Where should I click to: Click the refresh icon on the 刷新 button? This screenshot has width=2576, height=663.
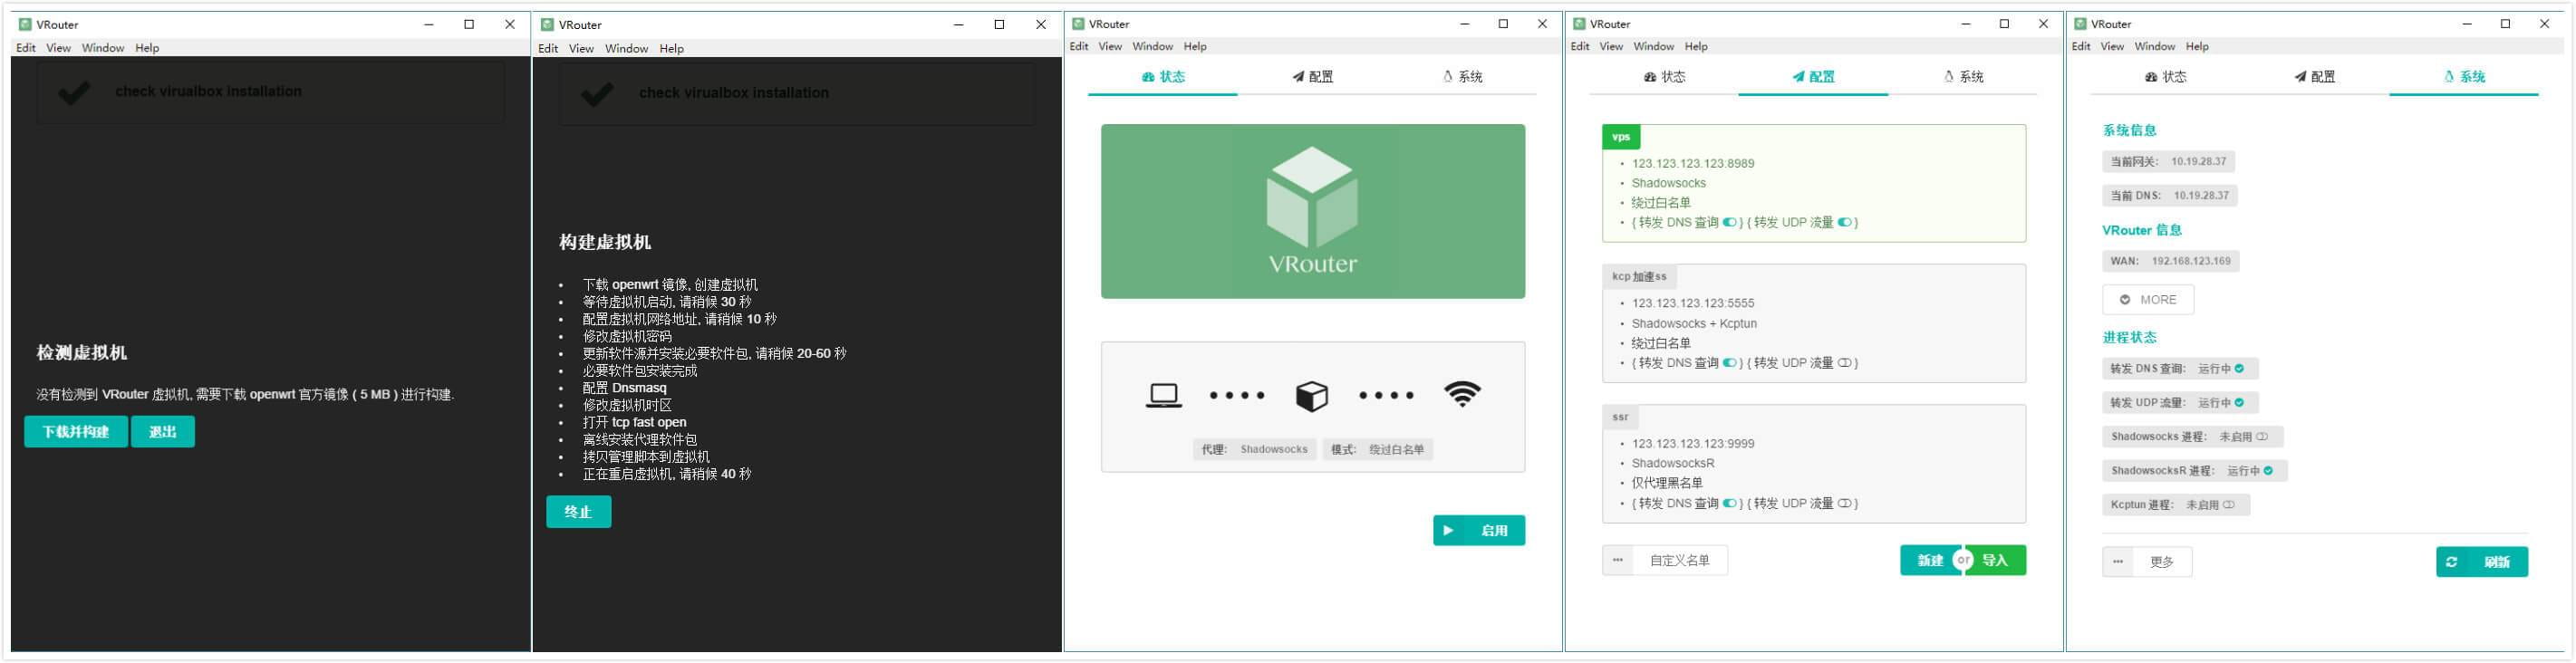click(2451, 562)
